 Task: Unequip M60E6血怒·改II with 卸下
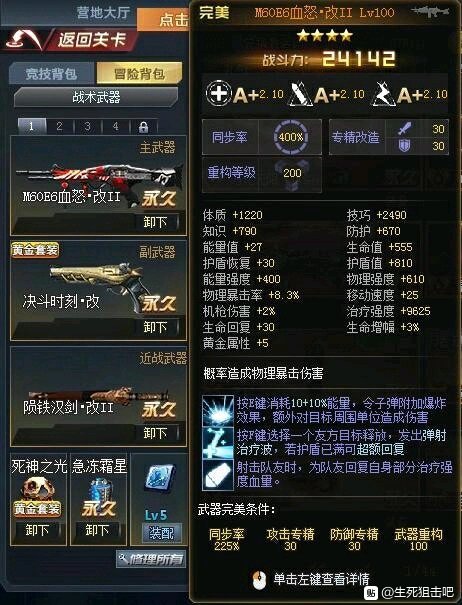[156, 222]
